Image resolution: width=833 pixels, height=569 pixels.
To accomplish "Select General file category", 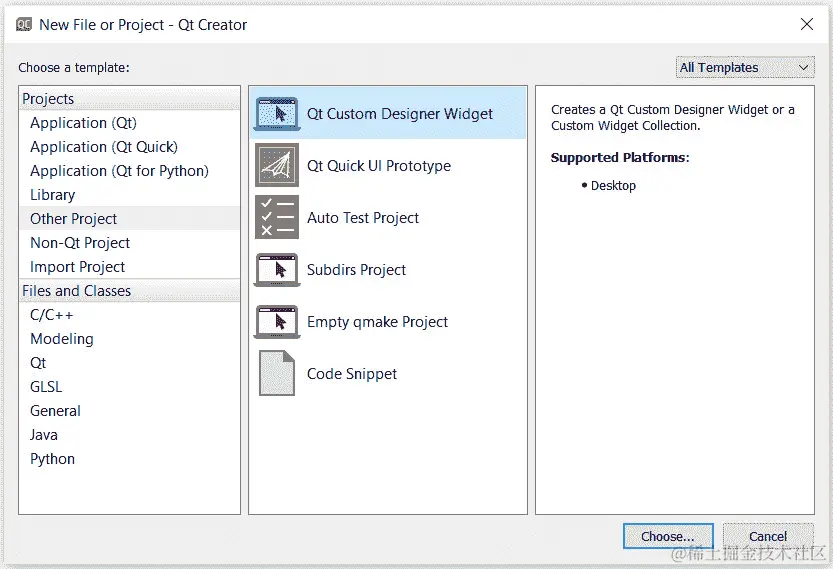I will [130, 410].
